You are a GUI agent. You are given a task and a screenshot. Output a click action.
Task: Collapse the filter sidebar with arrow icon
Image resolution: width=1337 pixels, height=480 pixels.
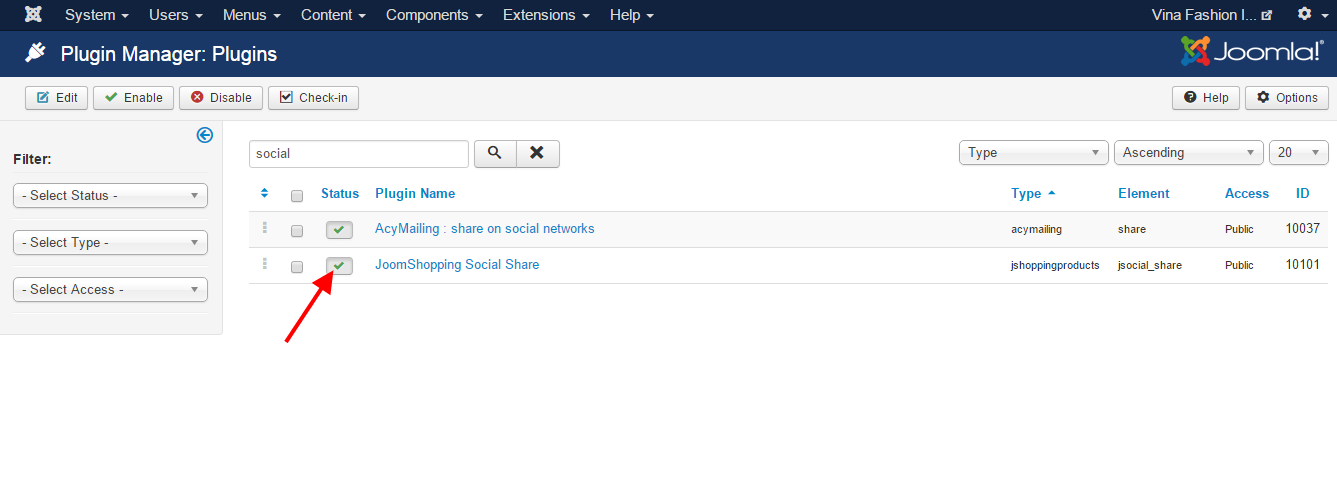[205, 135]
